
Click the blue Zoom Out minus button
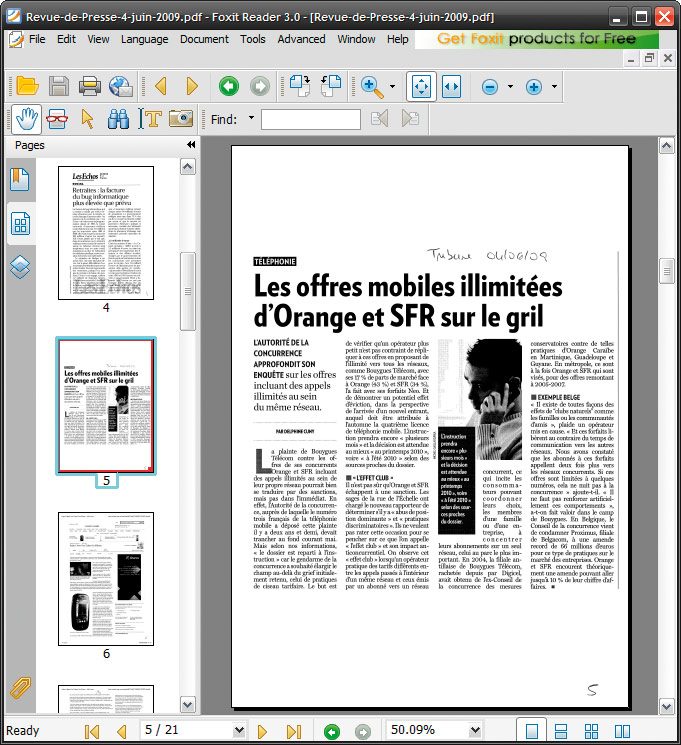489,87
